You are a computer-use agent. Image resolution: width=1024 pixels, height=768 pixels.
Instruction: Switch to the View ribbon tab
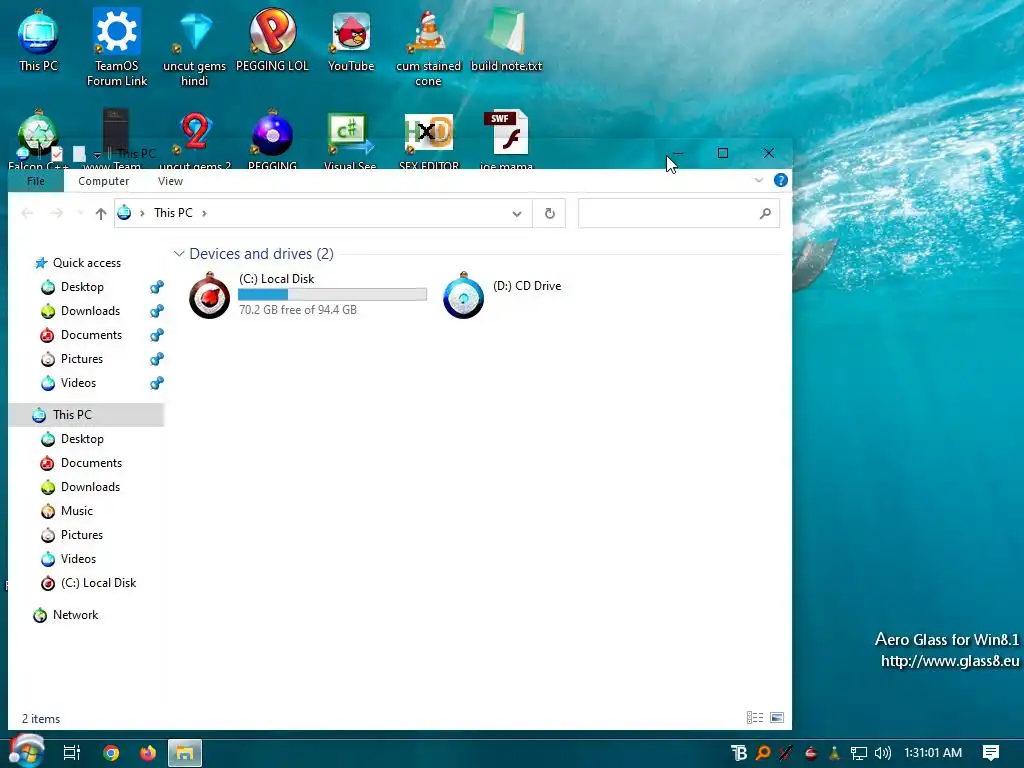[170, 181]
